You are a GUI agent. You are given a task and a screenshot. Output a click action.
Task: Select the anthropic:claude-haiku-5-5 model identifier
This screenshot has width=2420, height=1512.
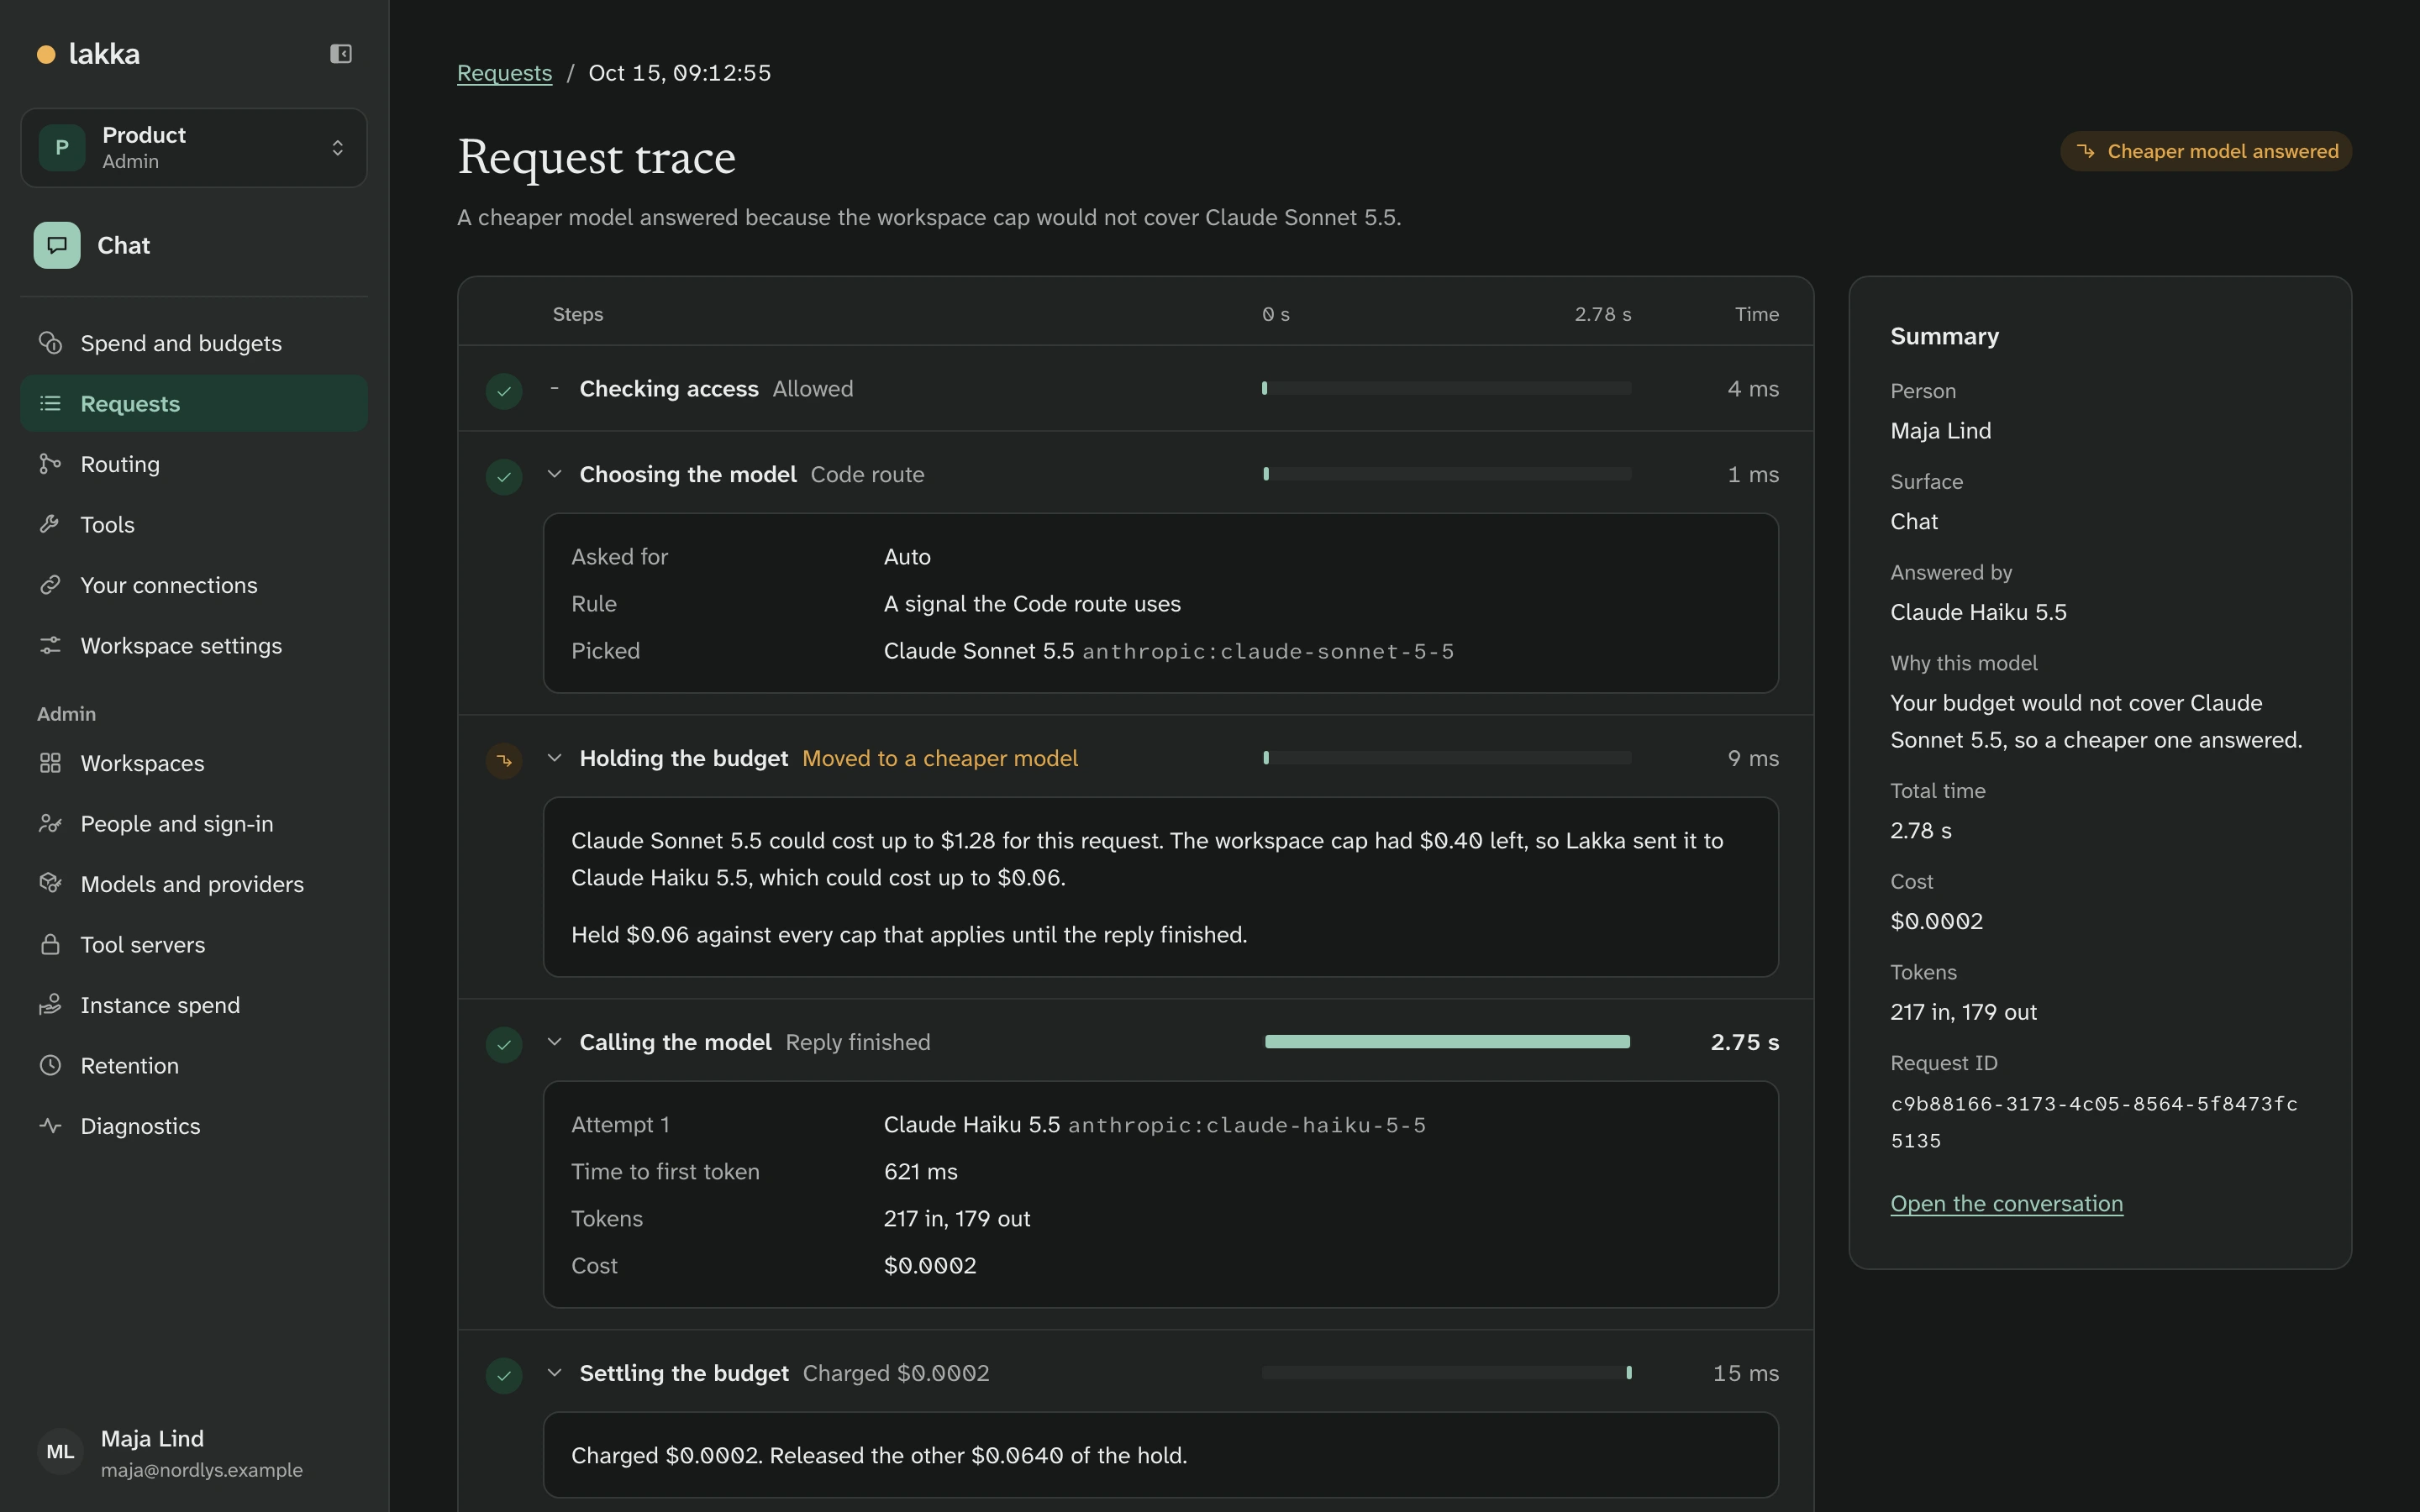1247,1126
